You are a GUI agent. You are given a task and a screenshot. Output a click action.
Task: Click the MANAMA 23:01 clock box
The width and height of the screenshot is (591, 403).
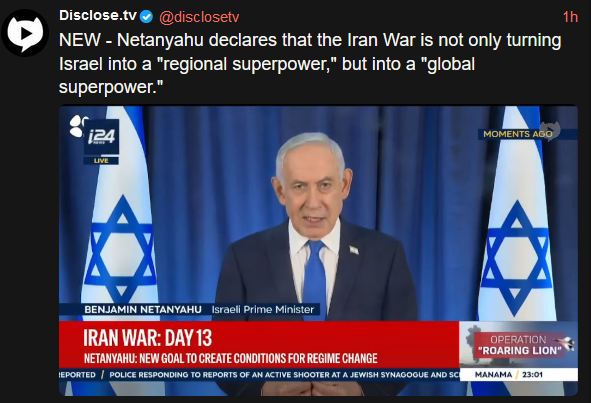[519, 375]
